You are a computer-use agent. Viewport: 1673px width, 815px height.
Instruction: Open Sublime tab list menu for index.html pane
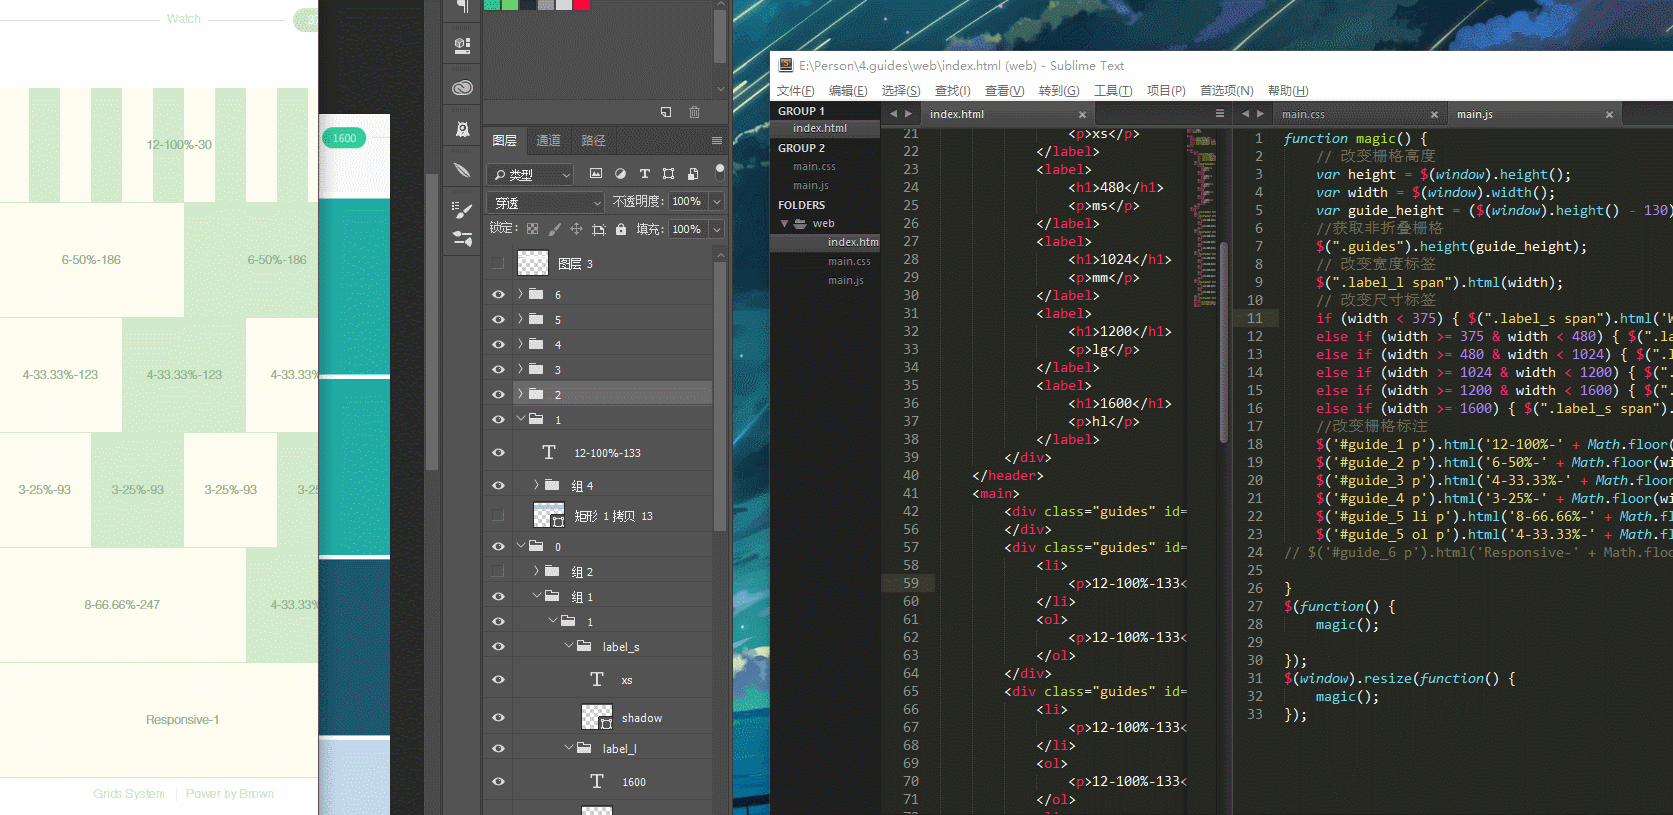click(1220, 114)
